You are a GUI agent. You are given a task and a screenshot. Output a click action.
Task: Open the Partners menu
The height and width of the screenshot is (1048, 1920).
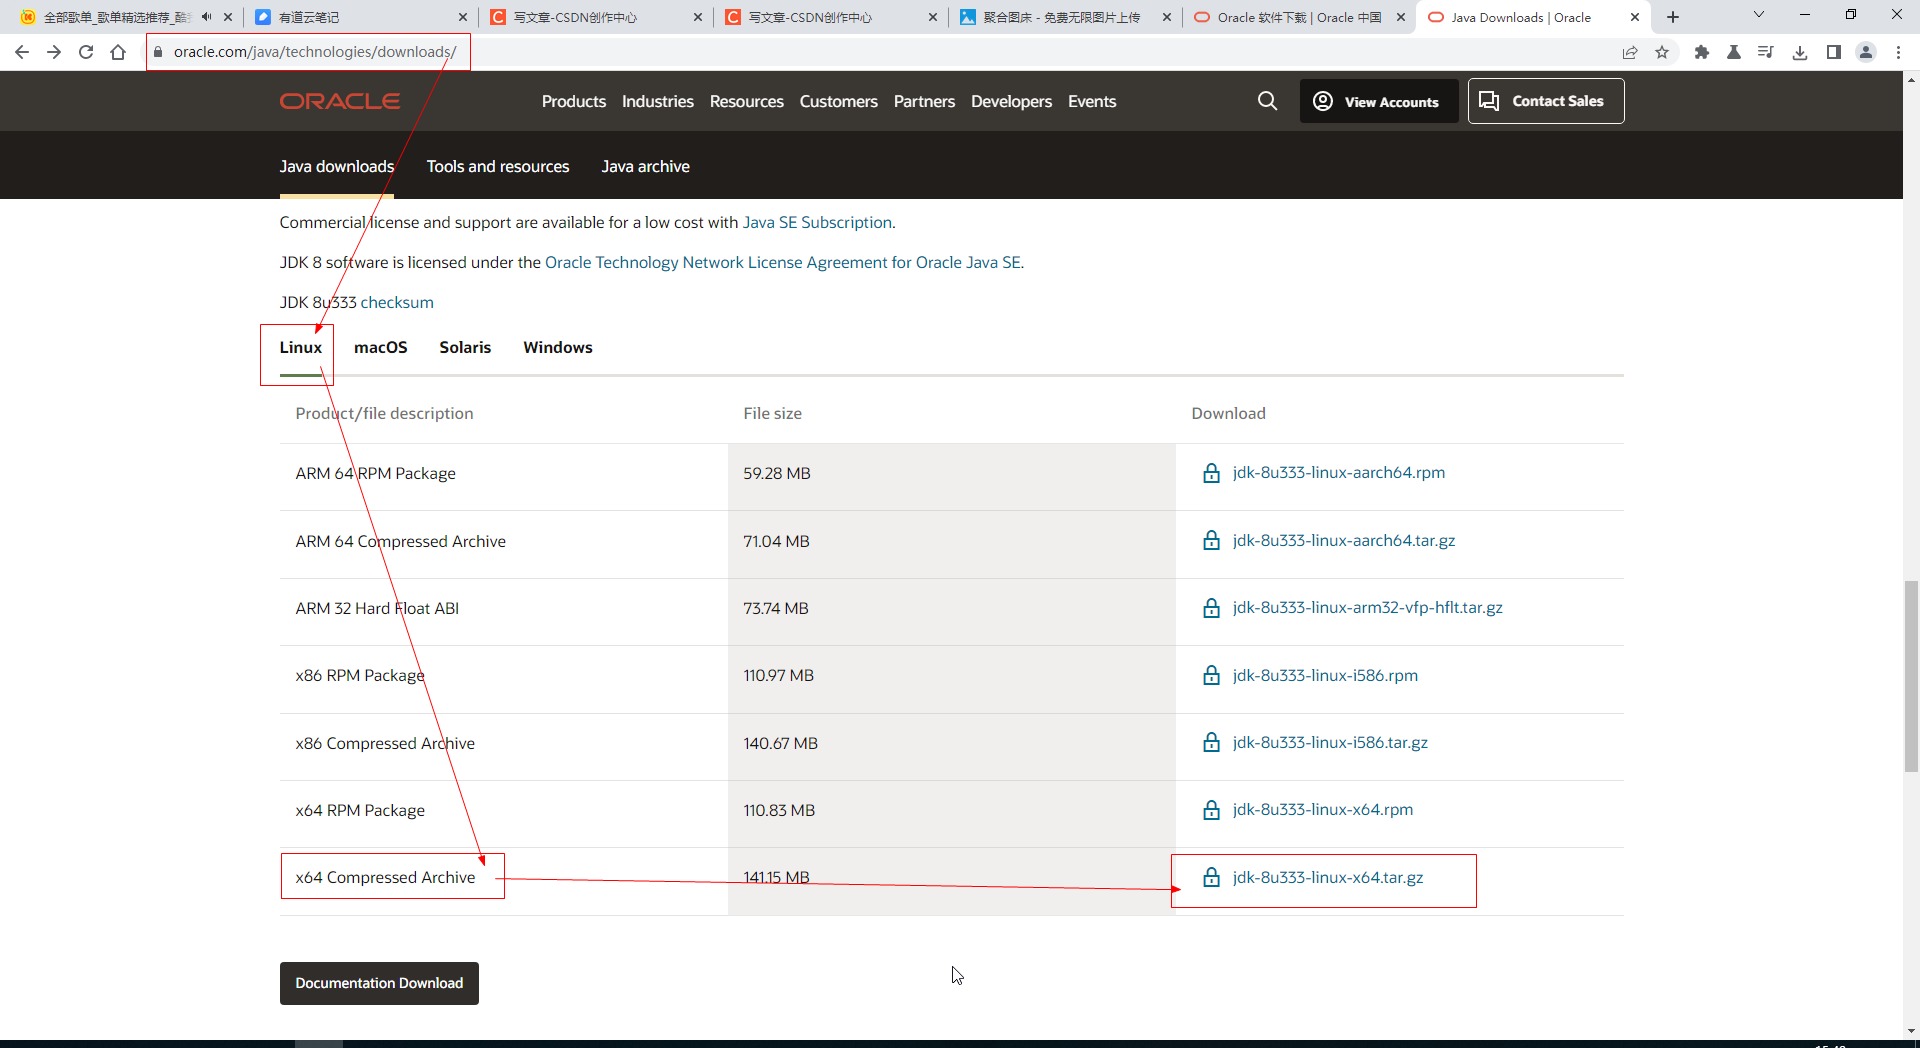(x=924, y=101)
